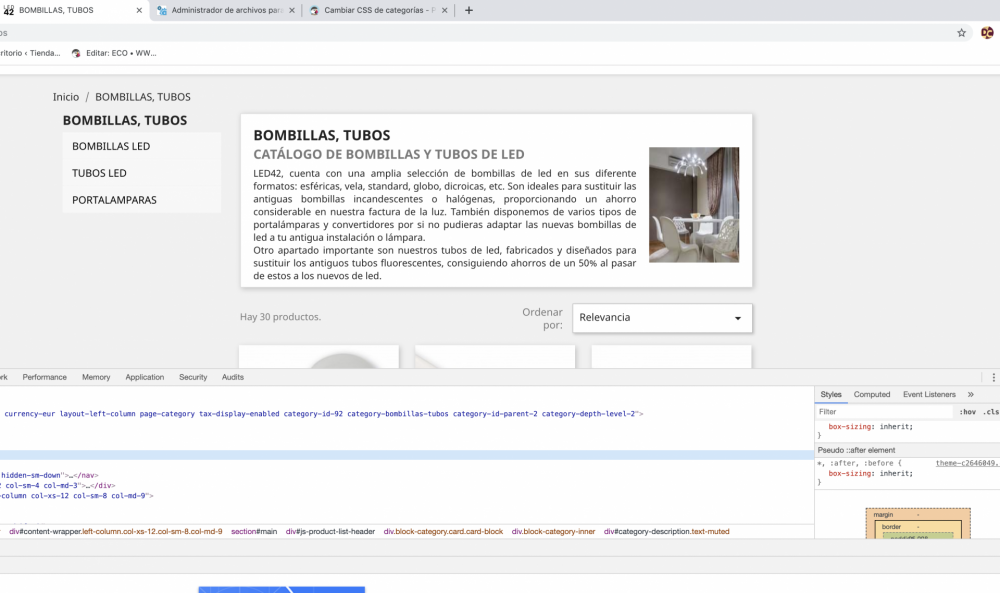Open the Application panel in DevTools

point(145,377)
